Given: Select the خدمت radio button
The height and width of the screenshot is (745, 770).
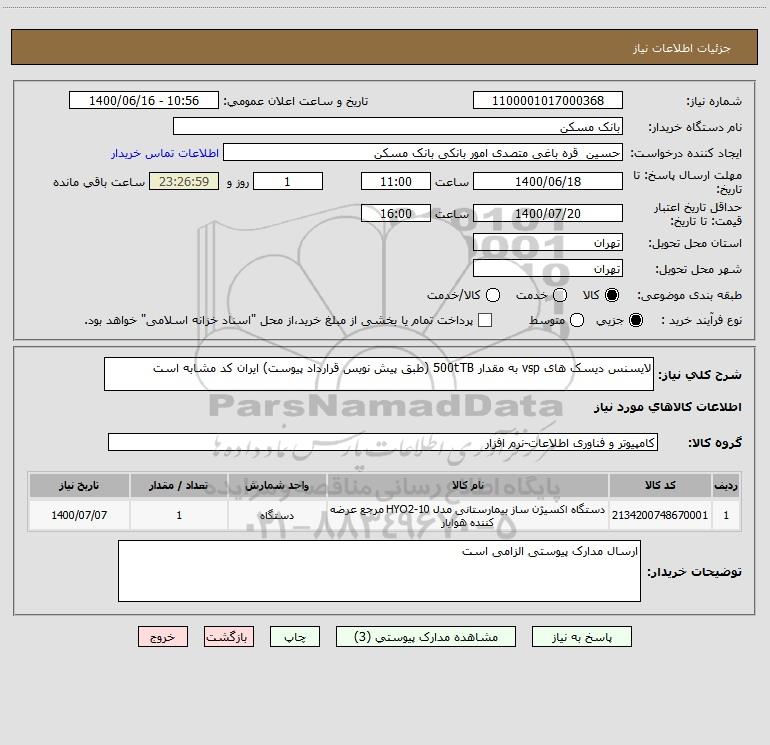Looking at the screenshot, I should 560,295.
